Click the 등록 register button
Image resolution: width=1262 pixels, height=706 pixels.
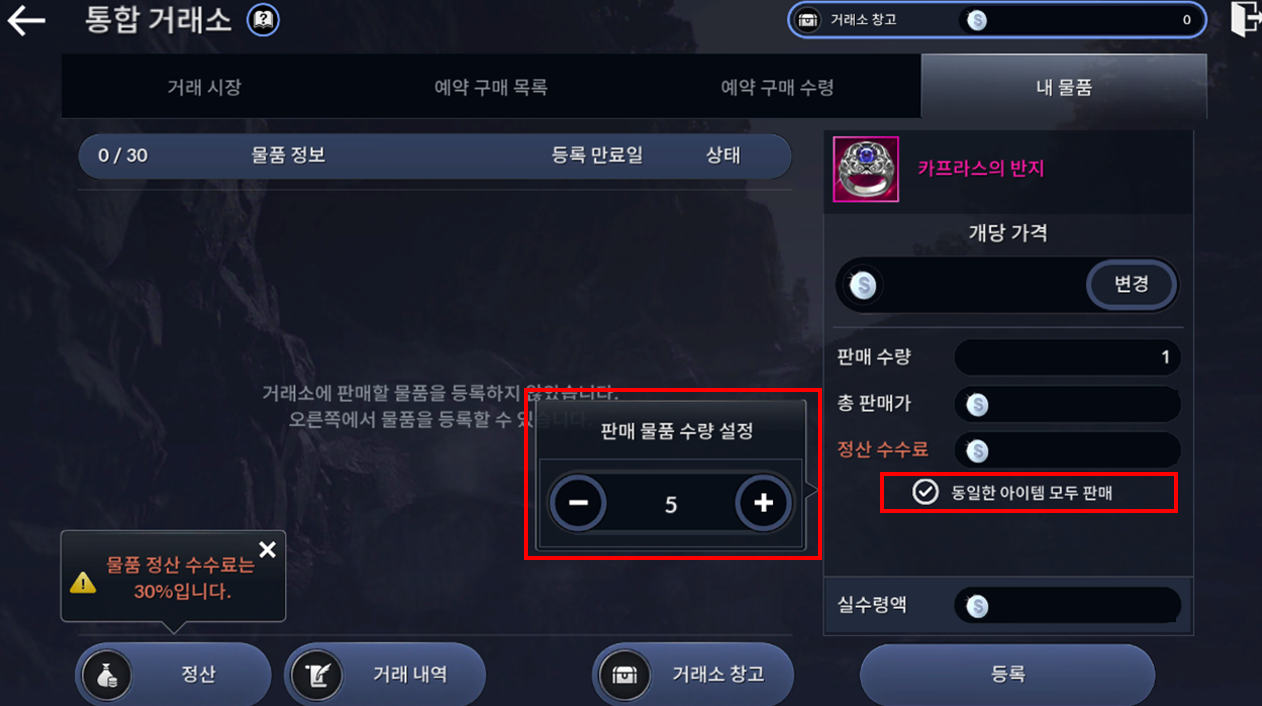1007,674
